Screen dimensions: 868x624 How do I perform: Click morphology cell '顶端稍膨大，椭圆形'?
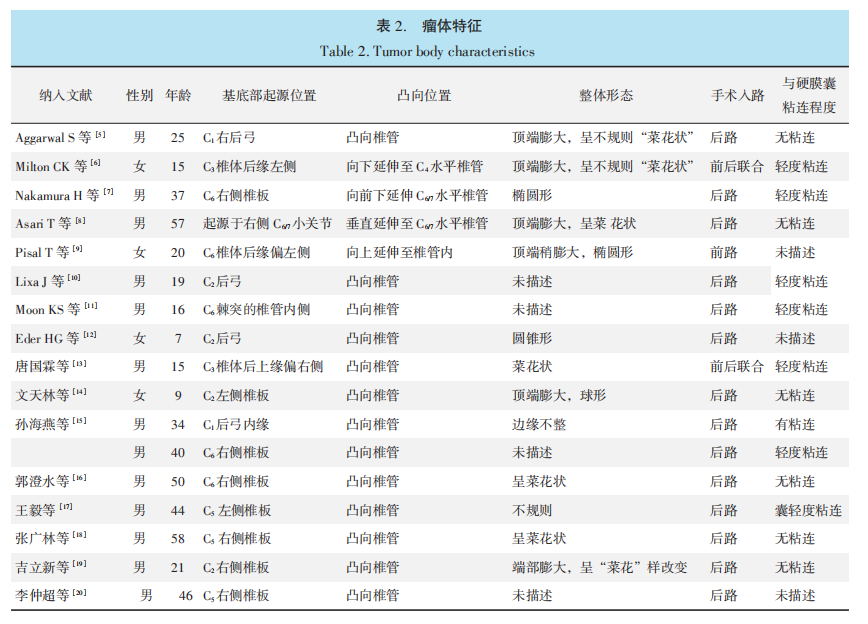(572, 252)
